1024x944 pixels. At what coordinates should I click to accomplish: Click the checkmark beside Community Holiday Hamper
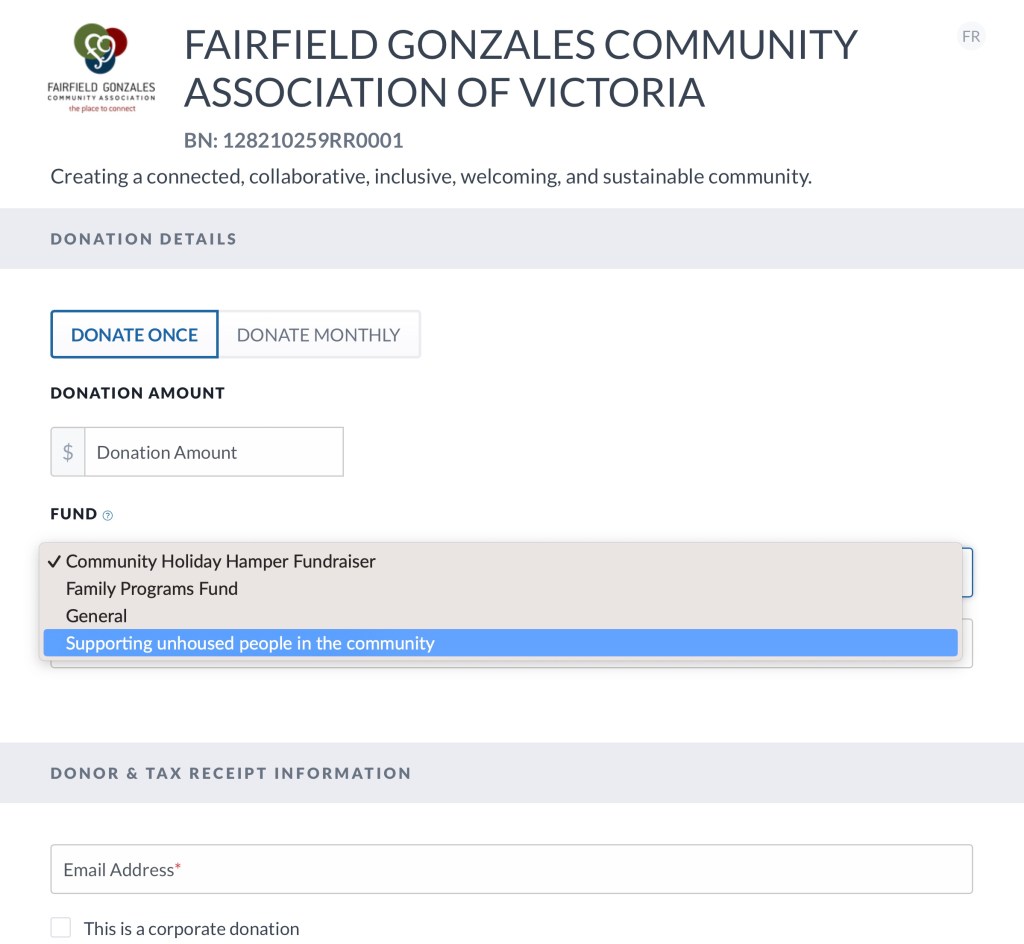click(54, 561)
